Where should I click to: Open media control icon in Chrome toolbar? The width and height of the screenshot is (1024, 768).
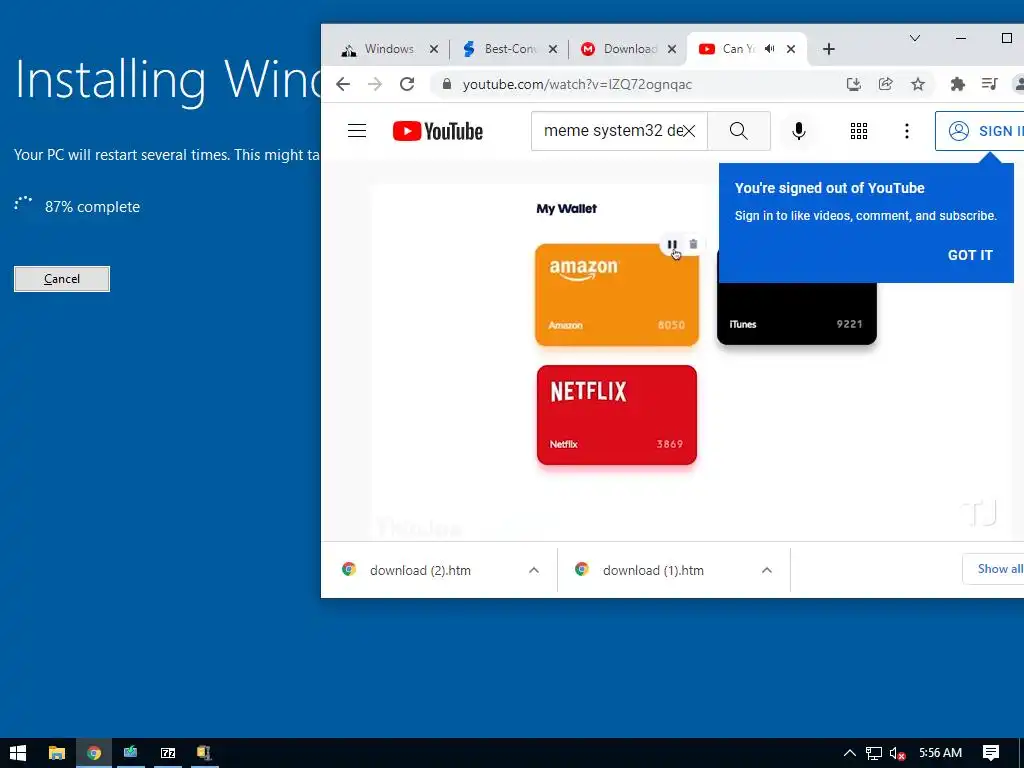989,84
